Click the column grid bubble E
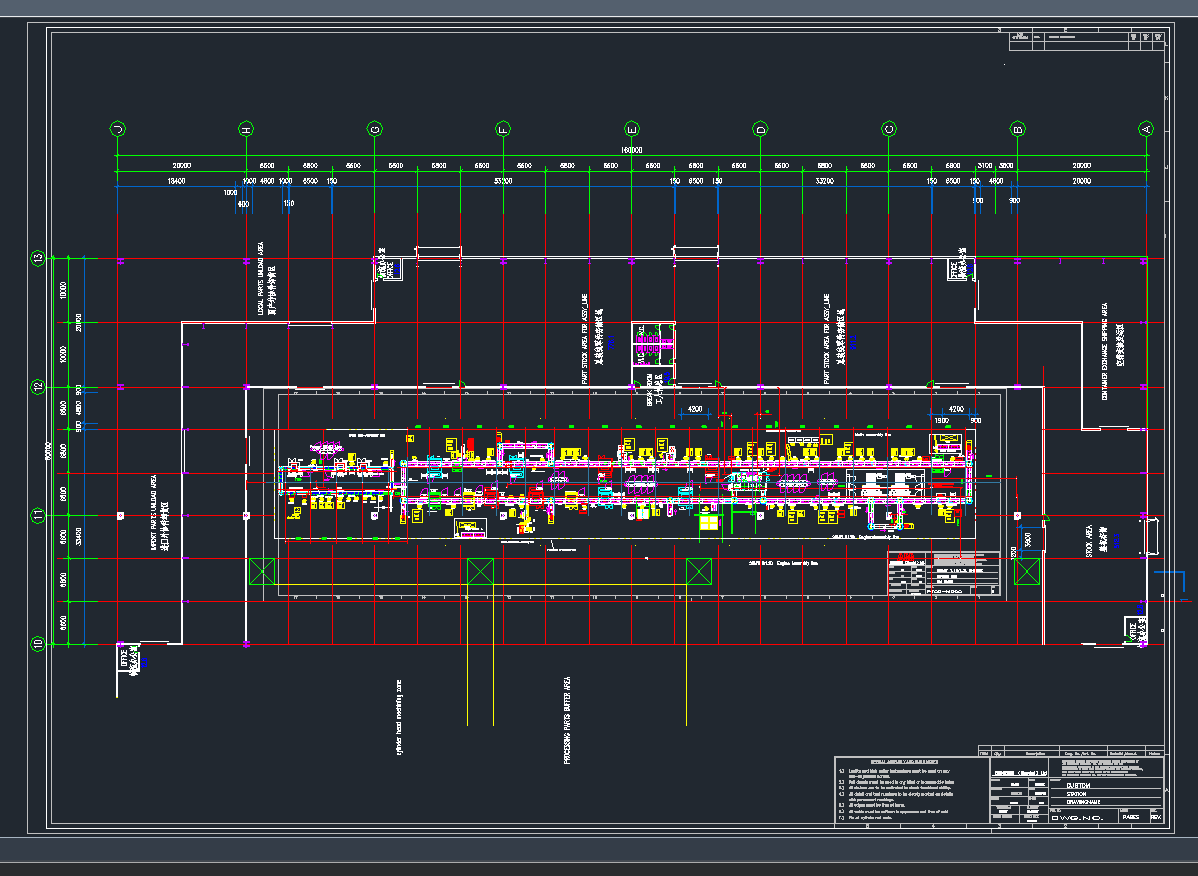The height and width of the screenshot is (876, 1198). (632, 129)
